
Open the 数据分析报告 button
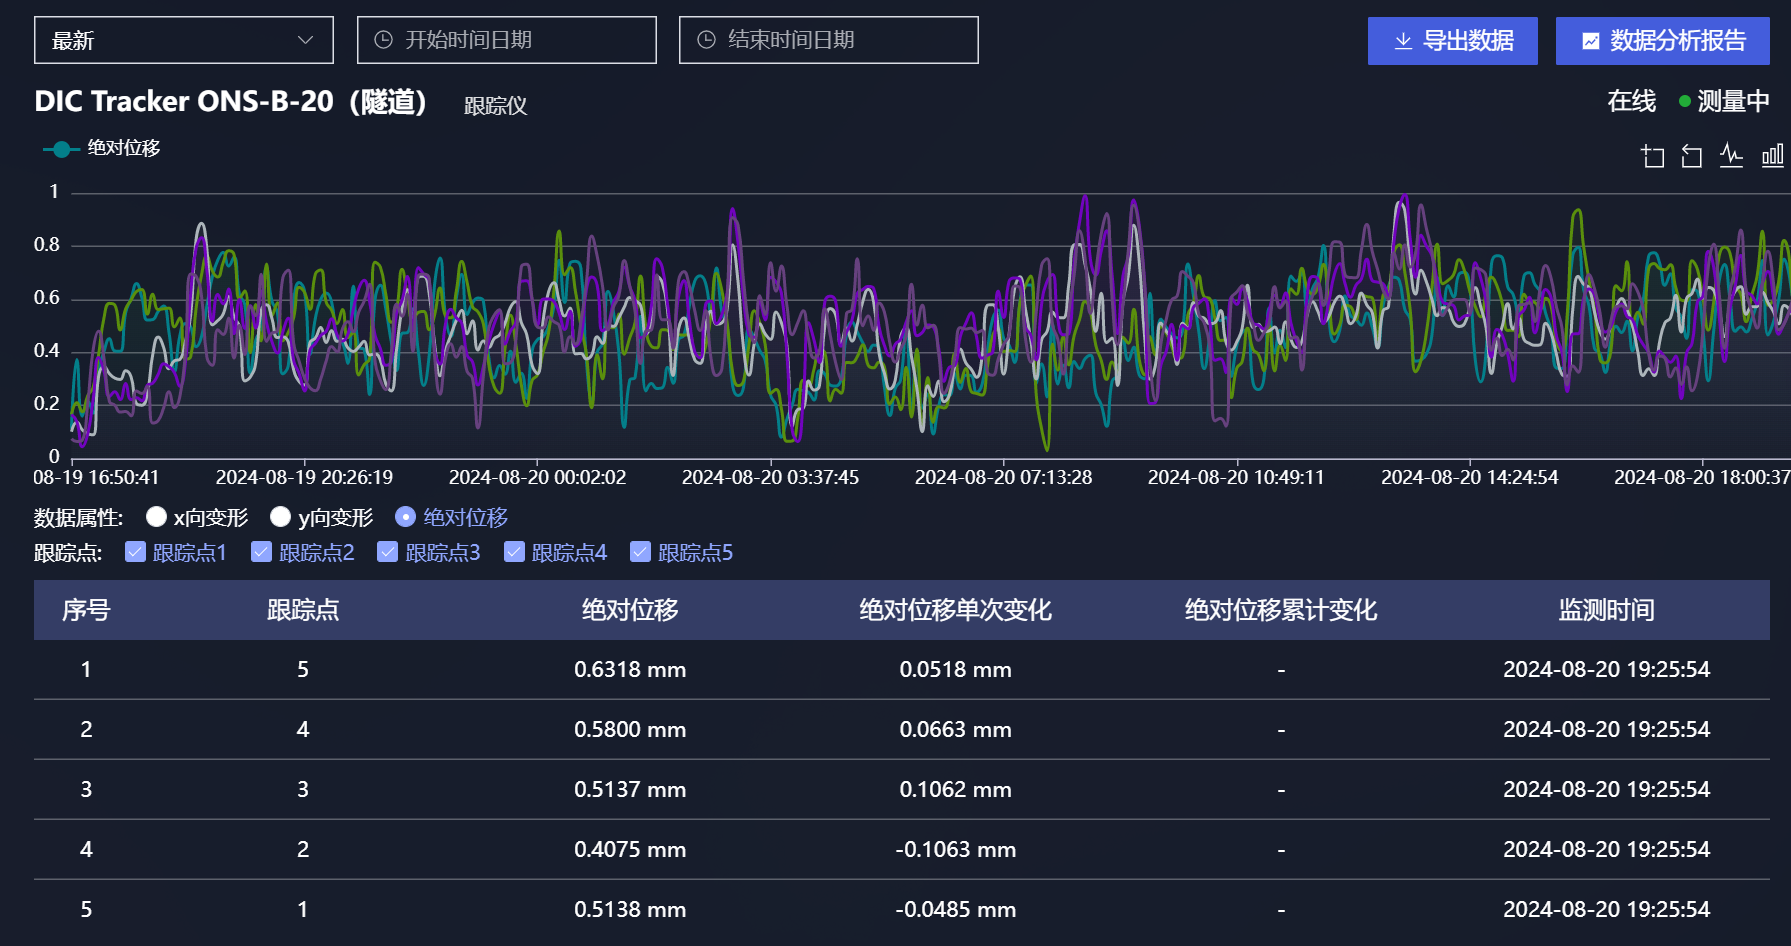(x=1663, y=41)
